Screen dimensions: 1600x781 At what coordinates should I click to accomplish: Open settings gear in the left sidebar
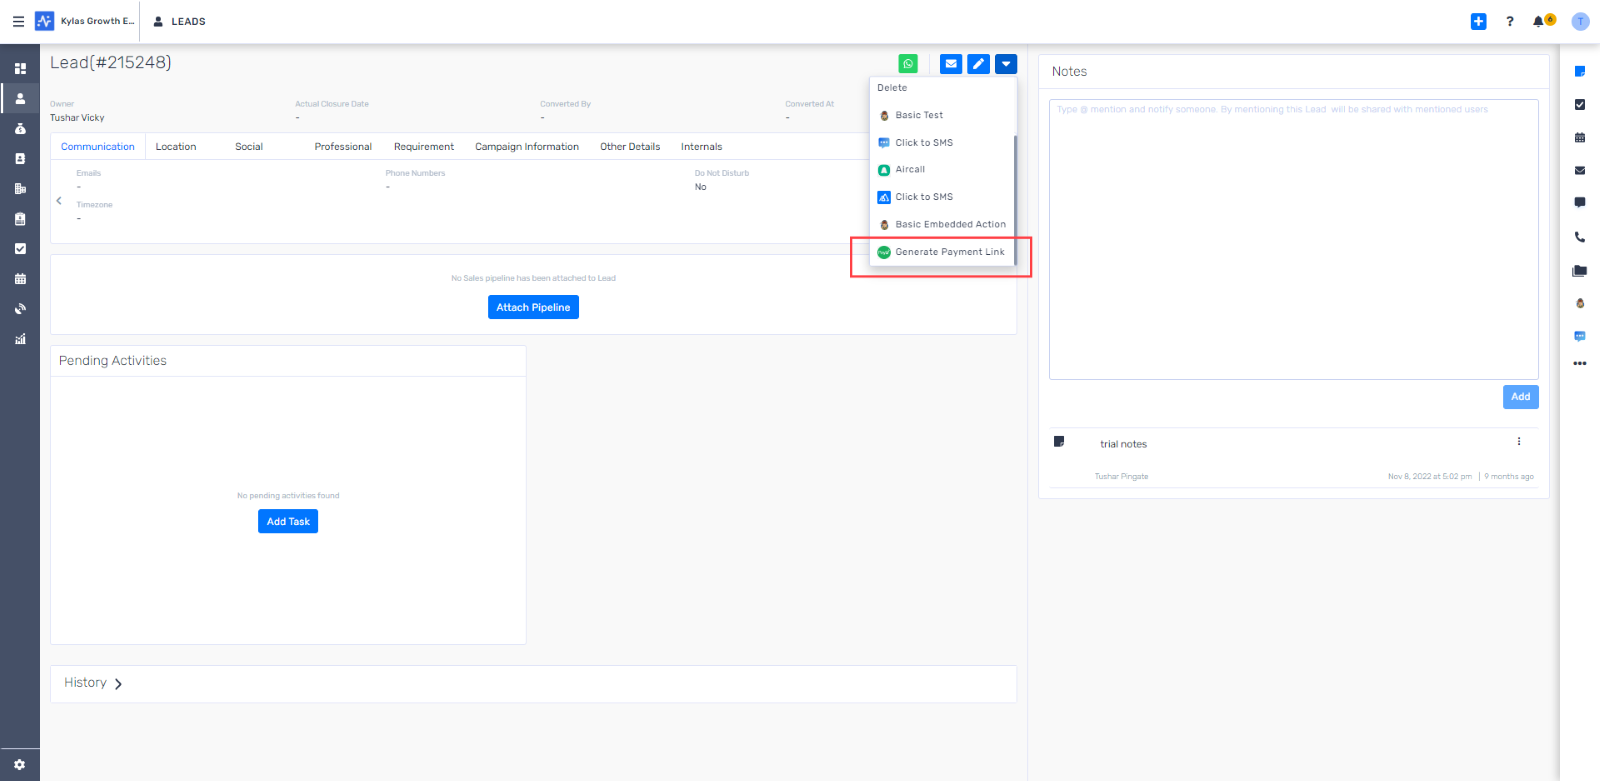point(19,765)
